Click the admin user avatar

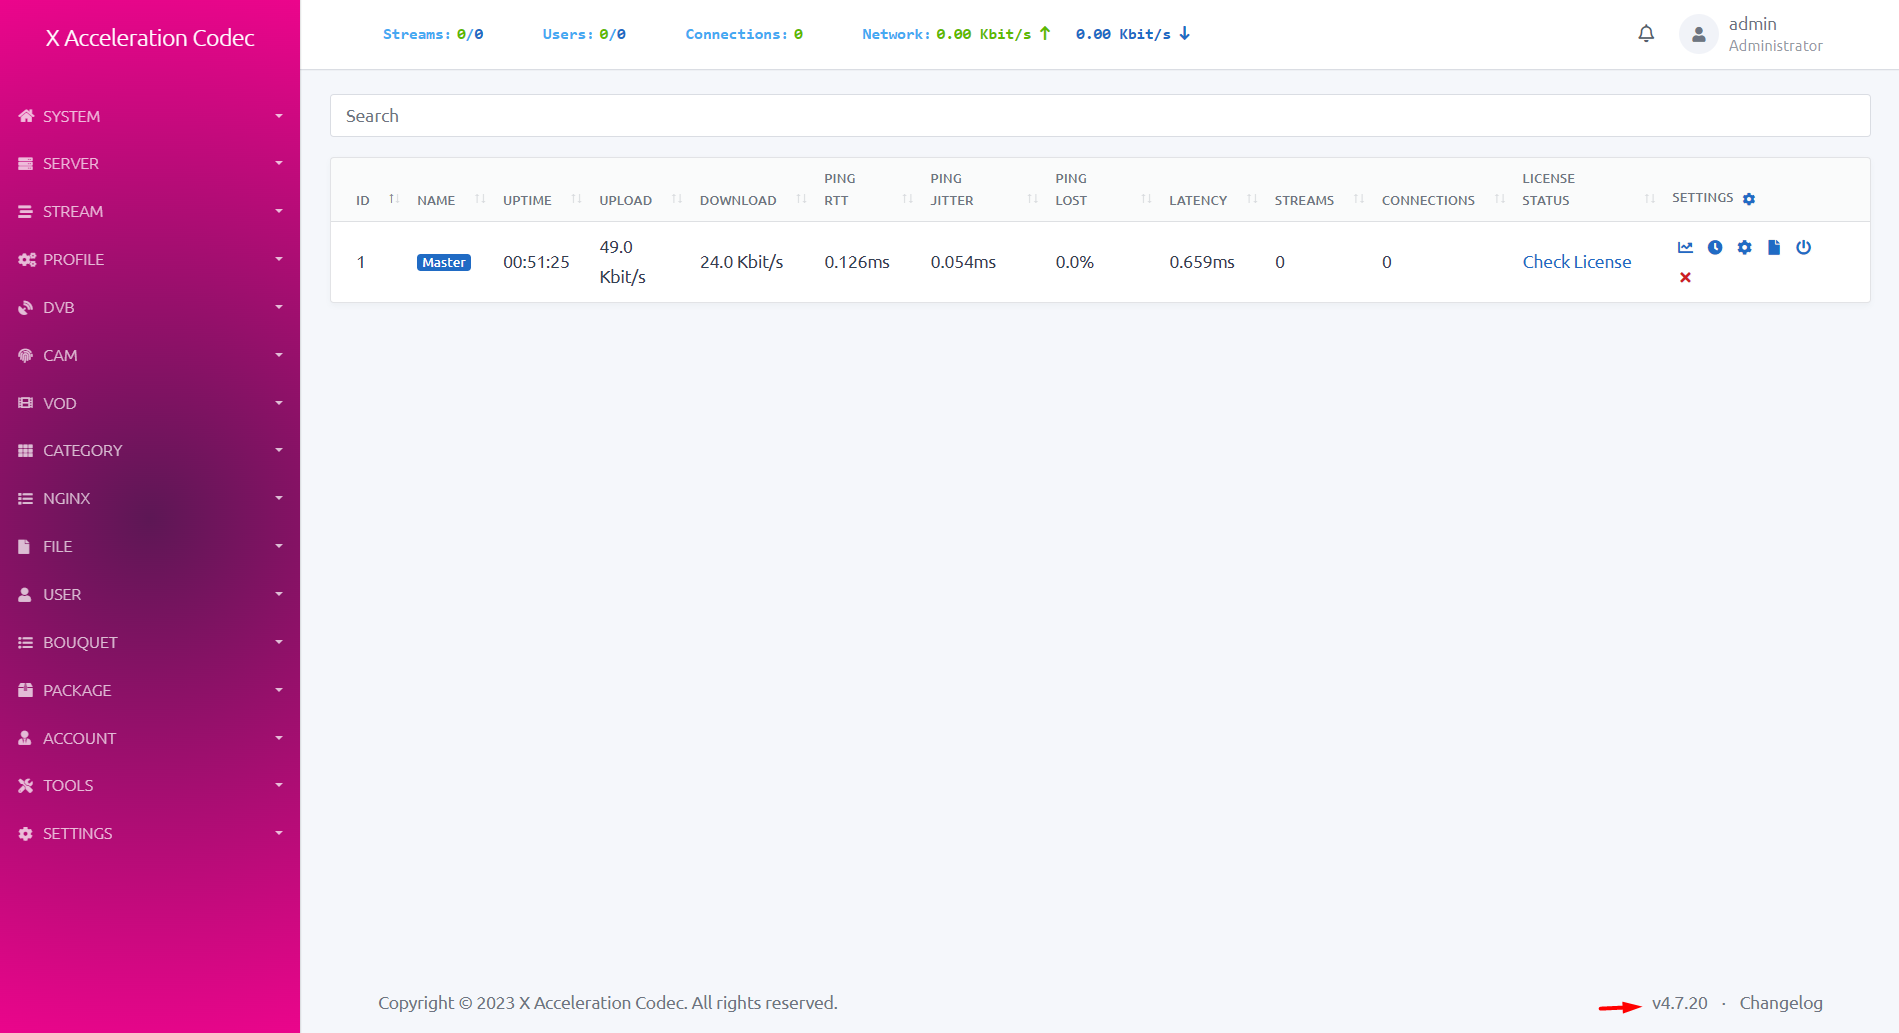coord(1698,34)
